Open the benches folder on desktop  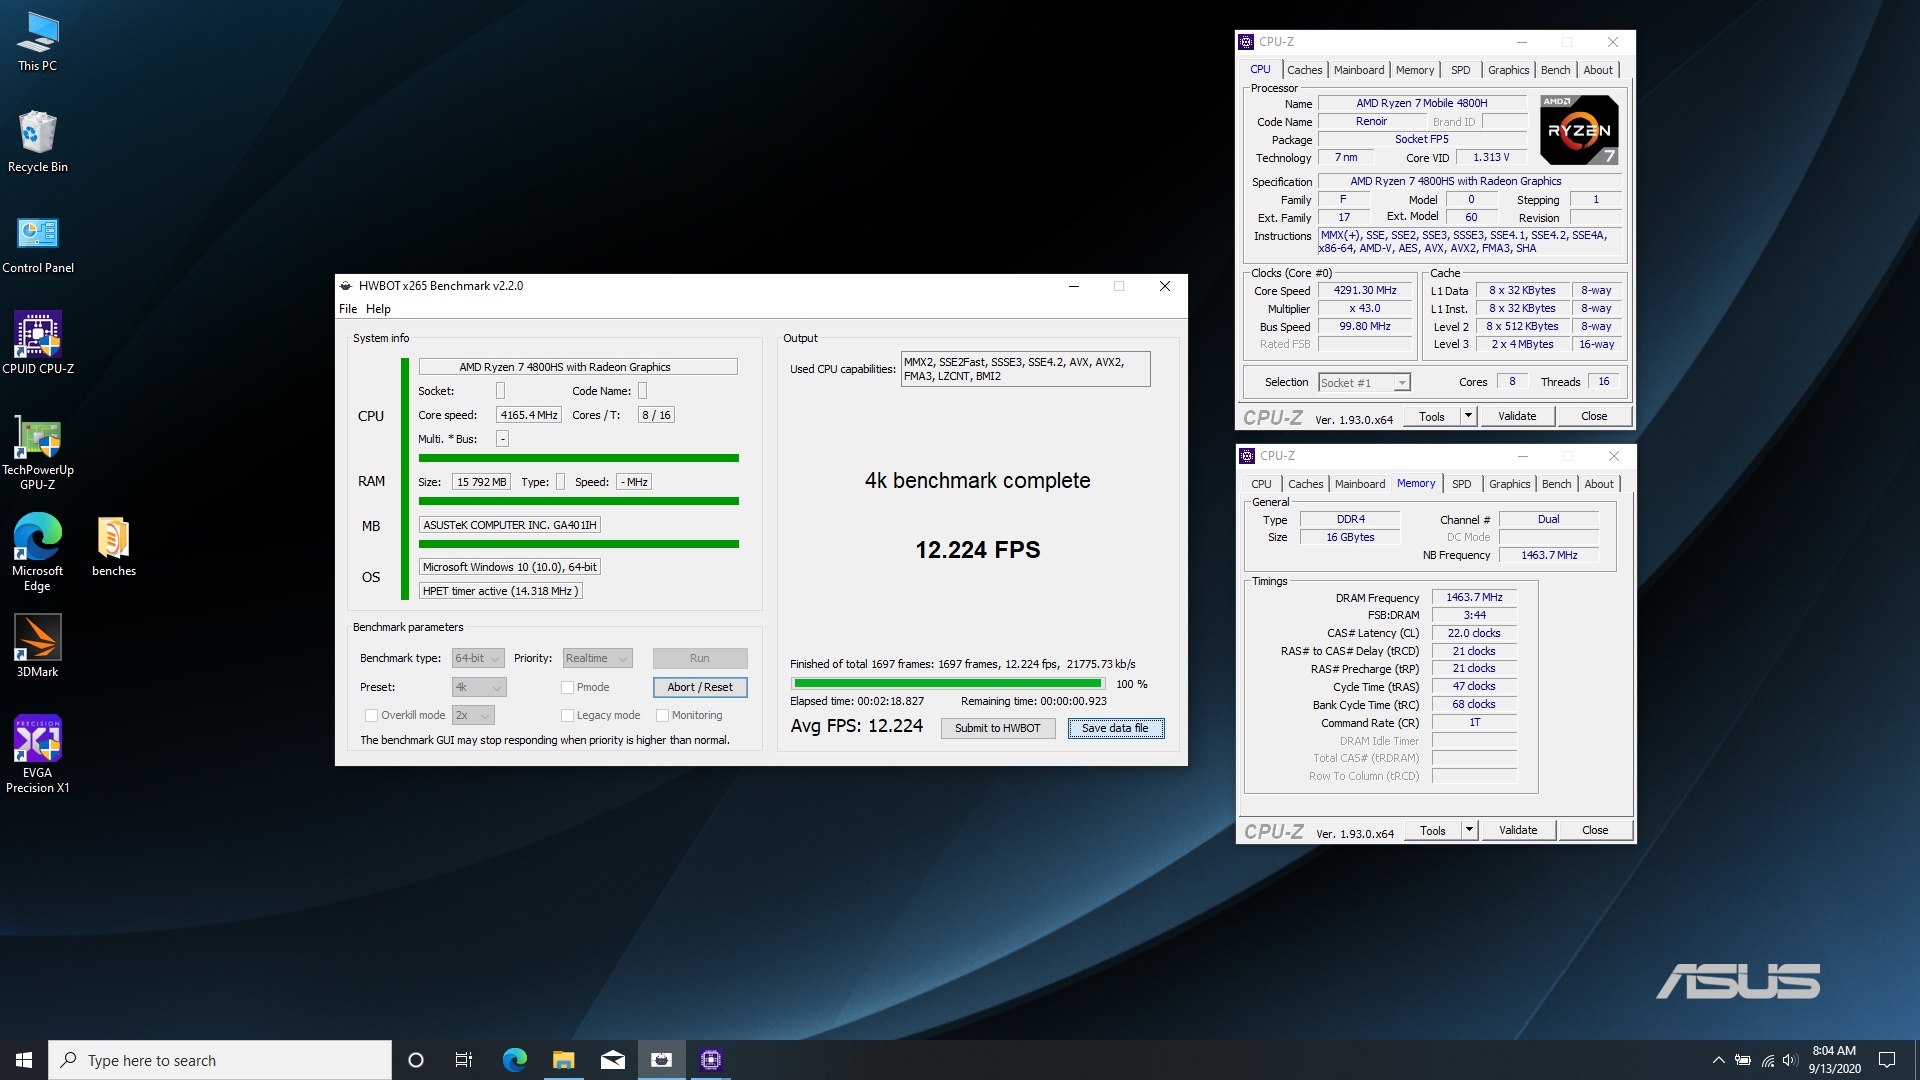[113, 546]
